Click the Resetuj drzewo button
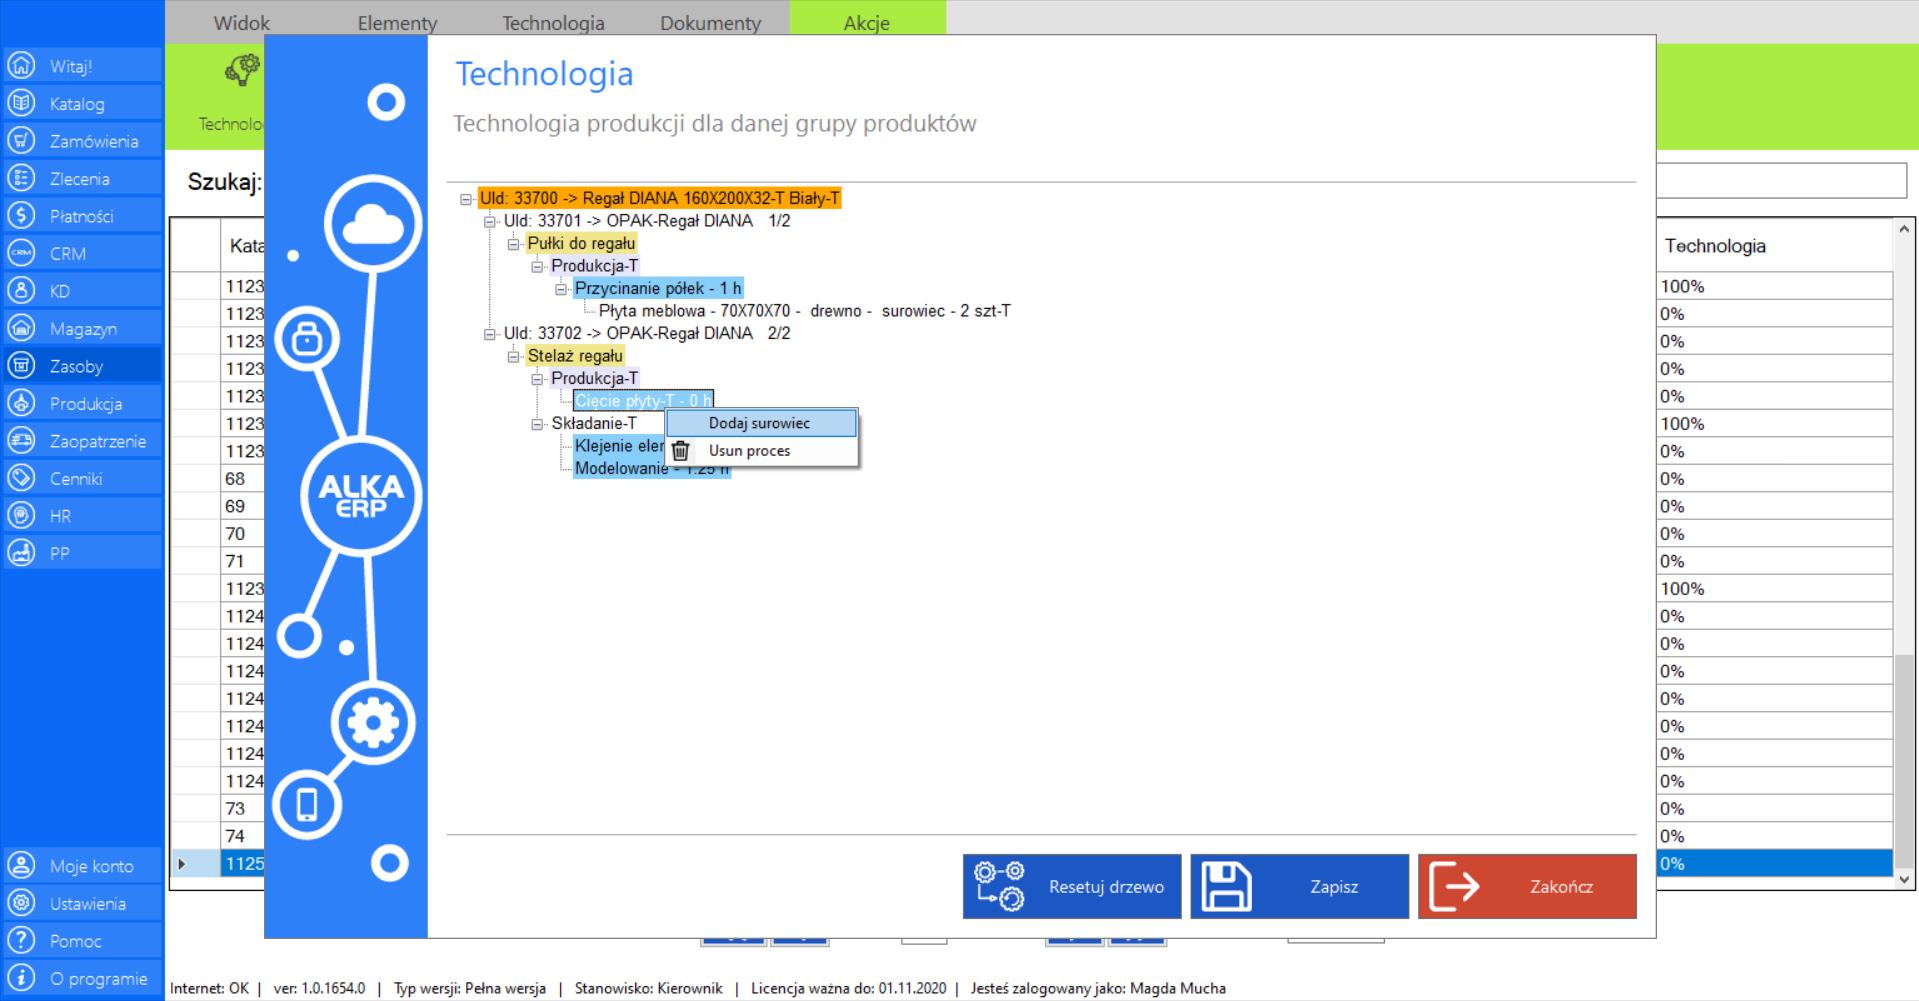 (x=1071, y=886)
